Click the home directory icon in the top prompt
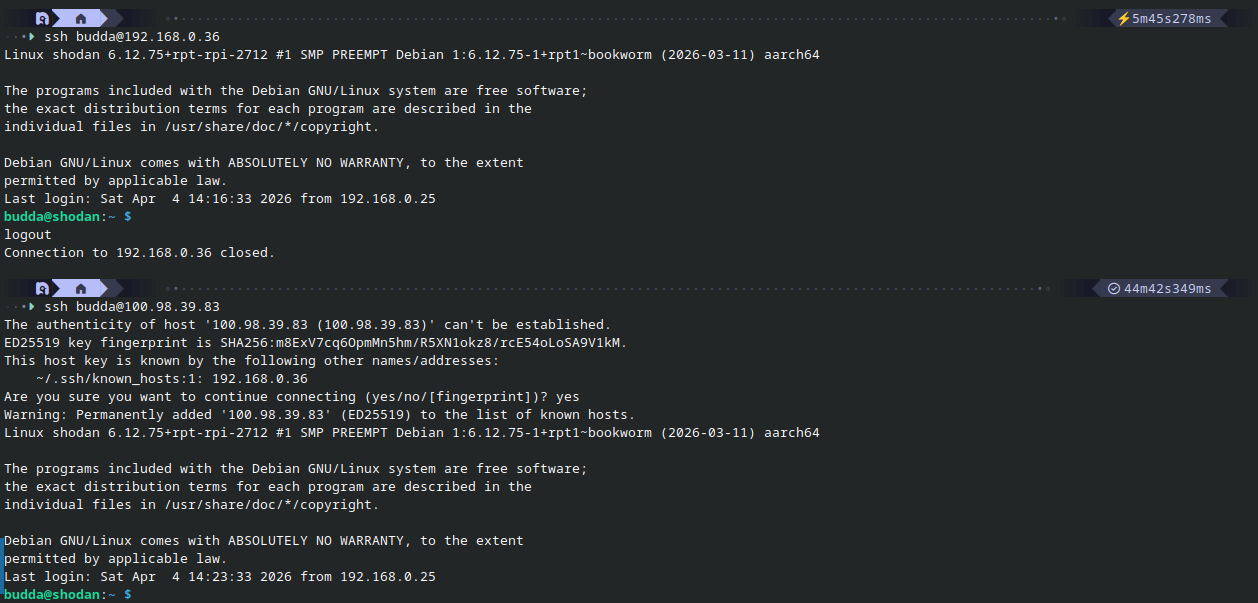The width and height of the screenshot is (1258, 603). [x=81, y=19]
